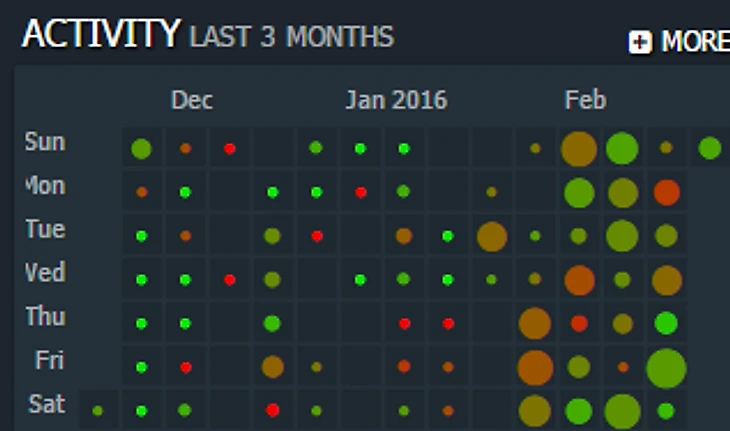Select the medium brown Friday dot in late Dec

point(273,367)
